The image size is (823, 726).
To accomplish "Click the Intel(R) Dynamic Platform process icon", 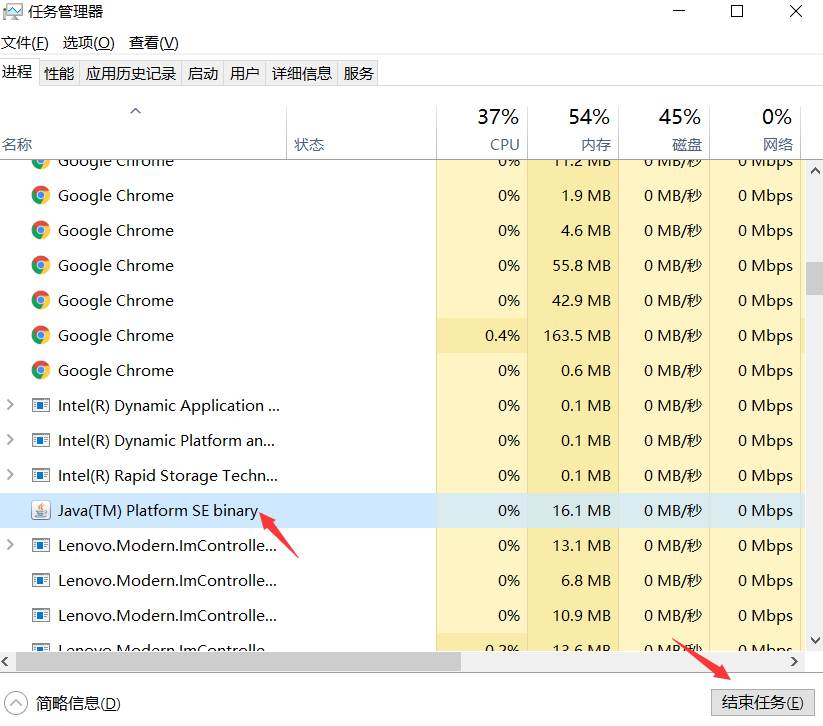I will tap(41, 440).
